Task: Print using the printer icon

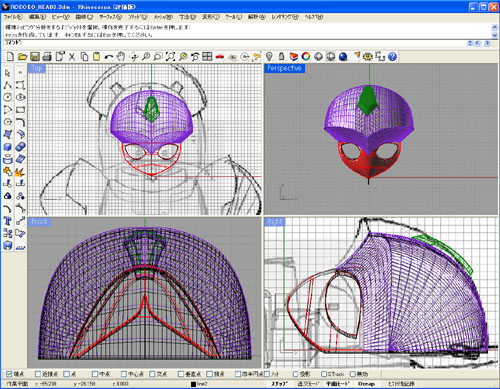Action: tap(47, 57)
